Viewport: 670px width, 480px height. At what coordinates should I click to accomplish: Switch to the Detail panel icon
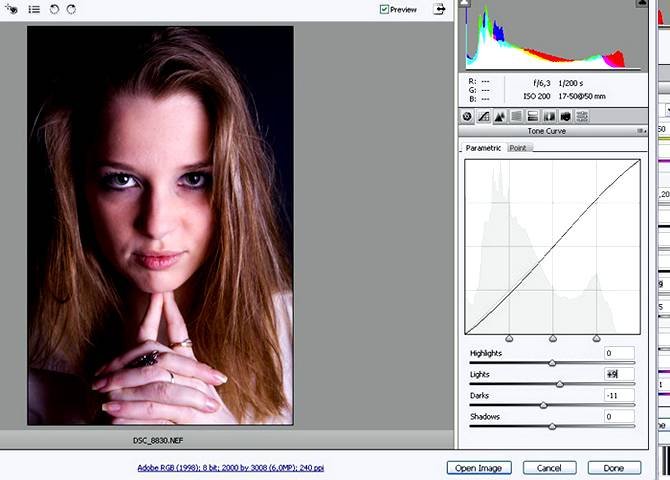500,117
